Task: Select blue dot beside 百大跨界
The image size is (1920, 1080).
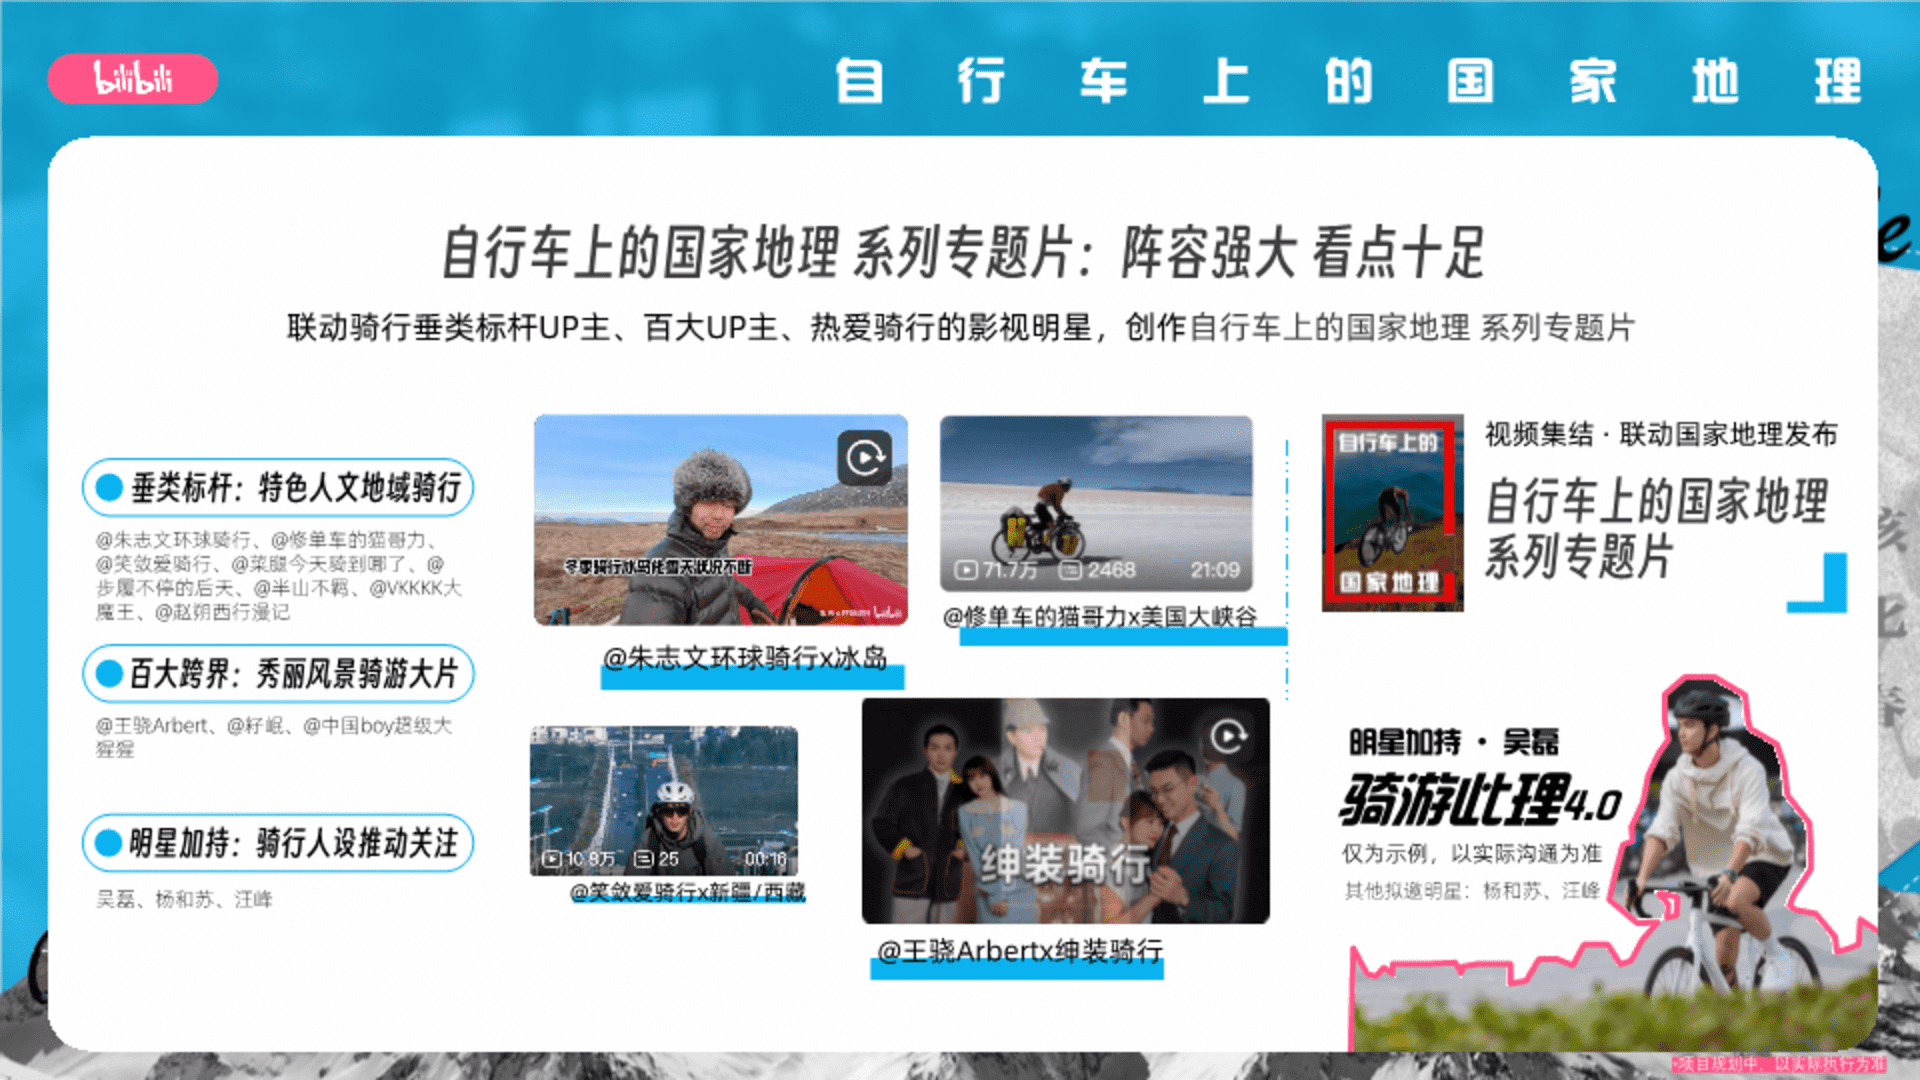Action: pos(108,673)
